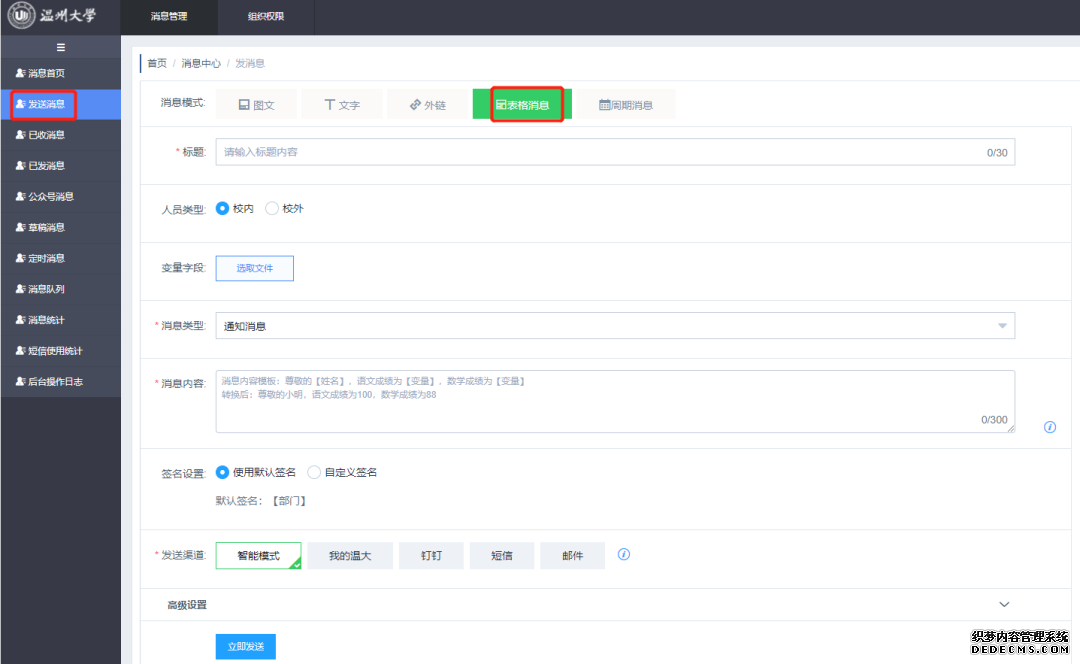
Task: Select the 校外 radio button
Action: pos(272,209)
